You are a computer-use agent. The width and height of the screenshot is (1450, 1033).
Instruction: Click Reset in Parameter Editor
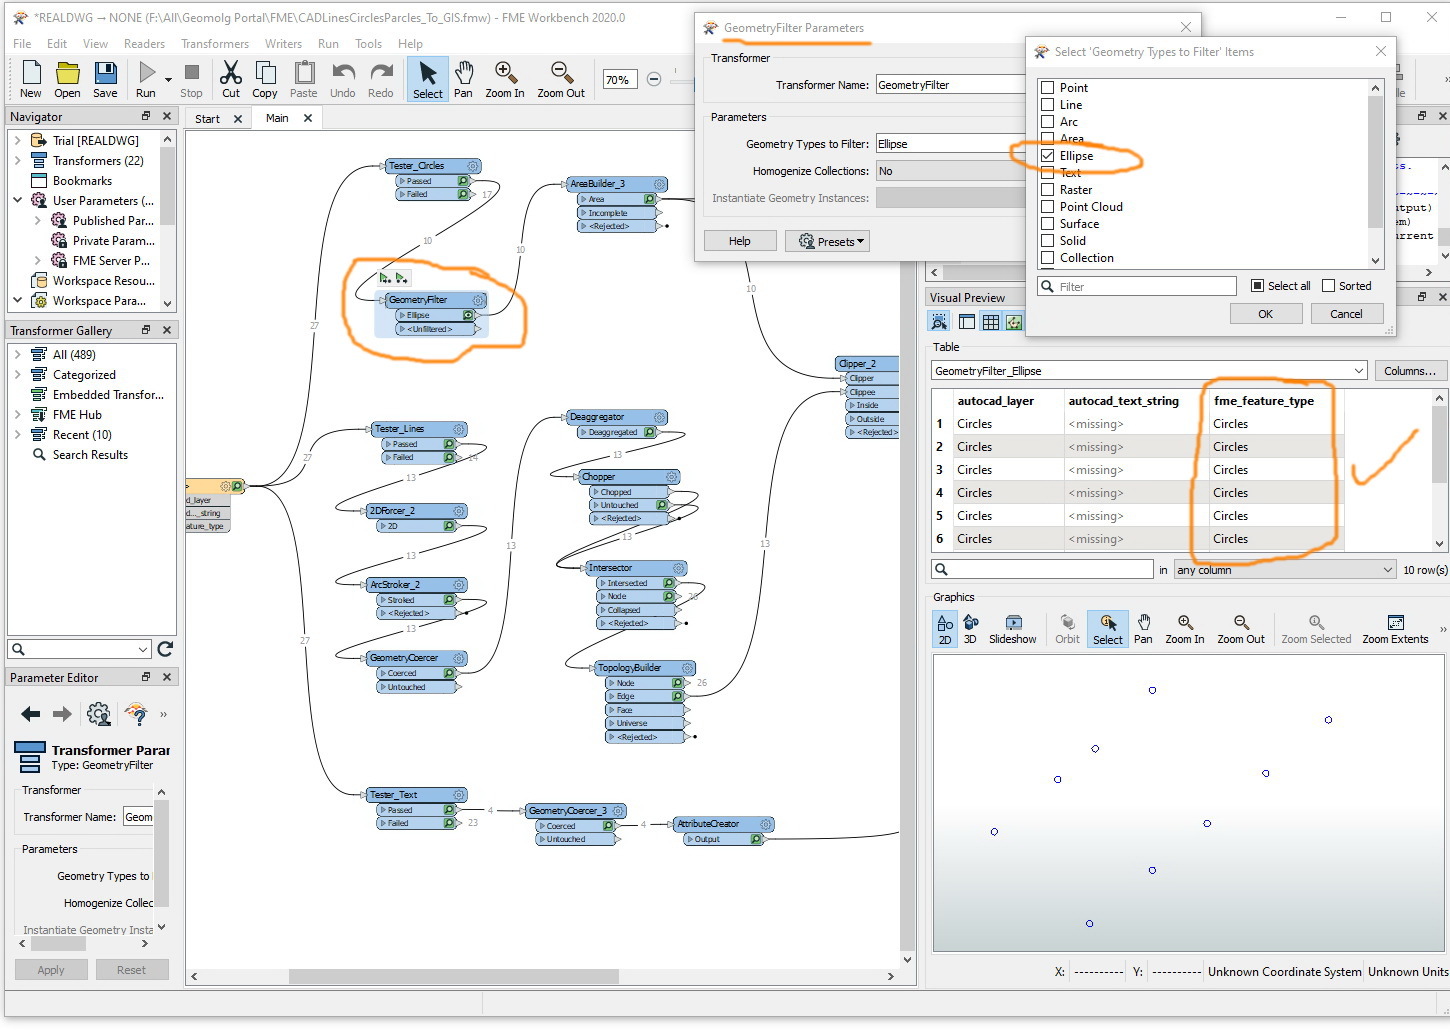(131, 970)
